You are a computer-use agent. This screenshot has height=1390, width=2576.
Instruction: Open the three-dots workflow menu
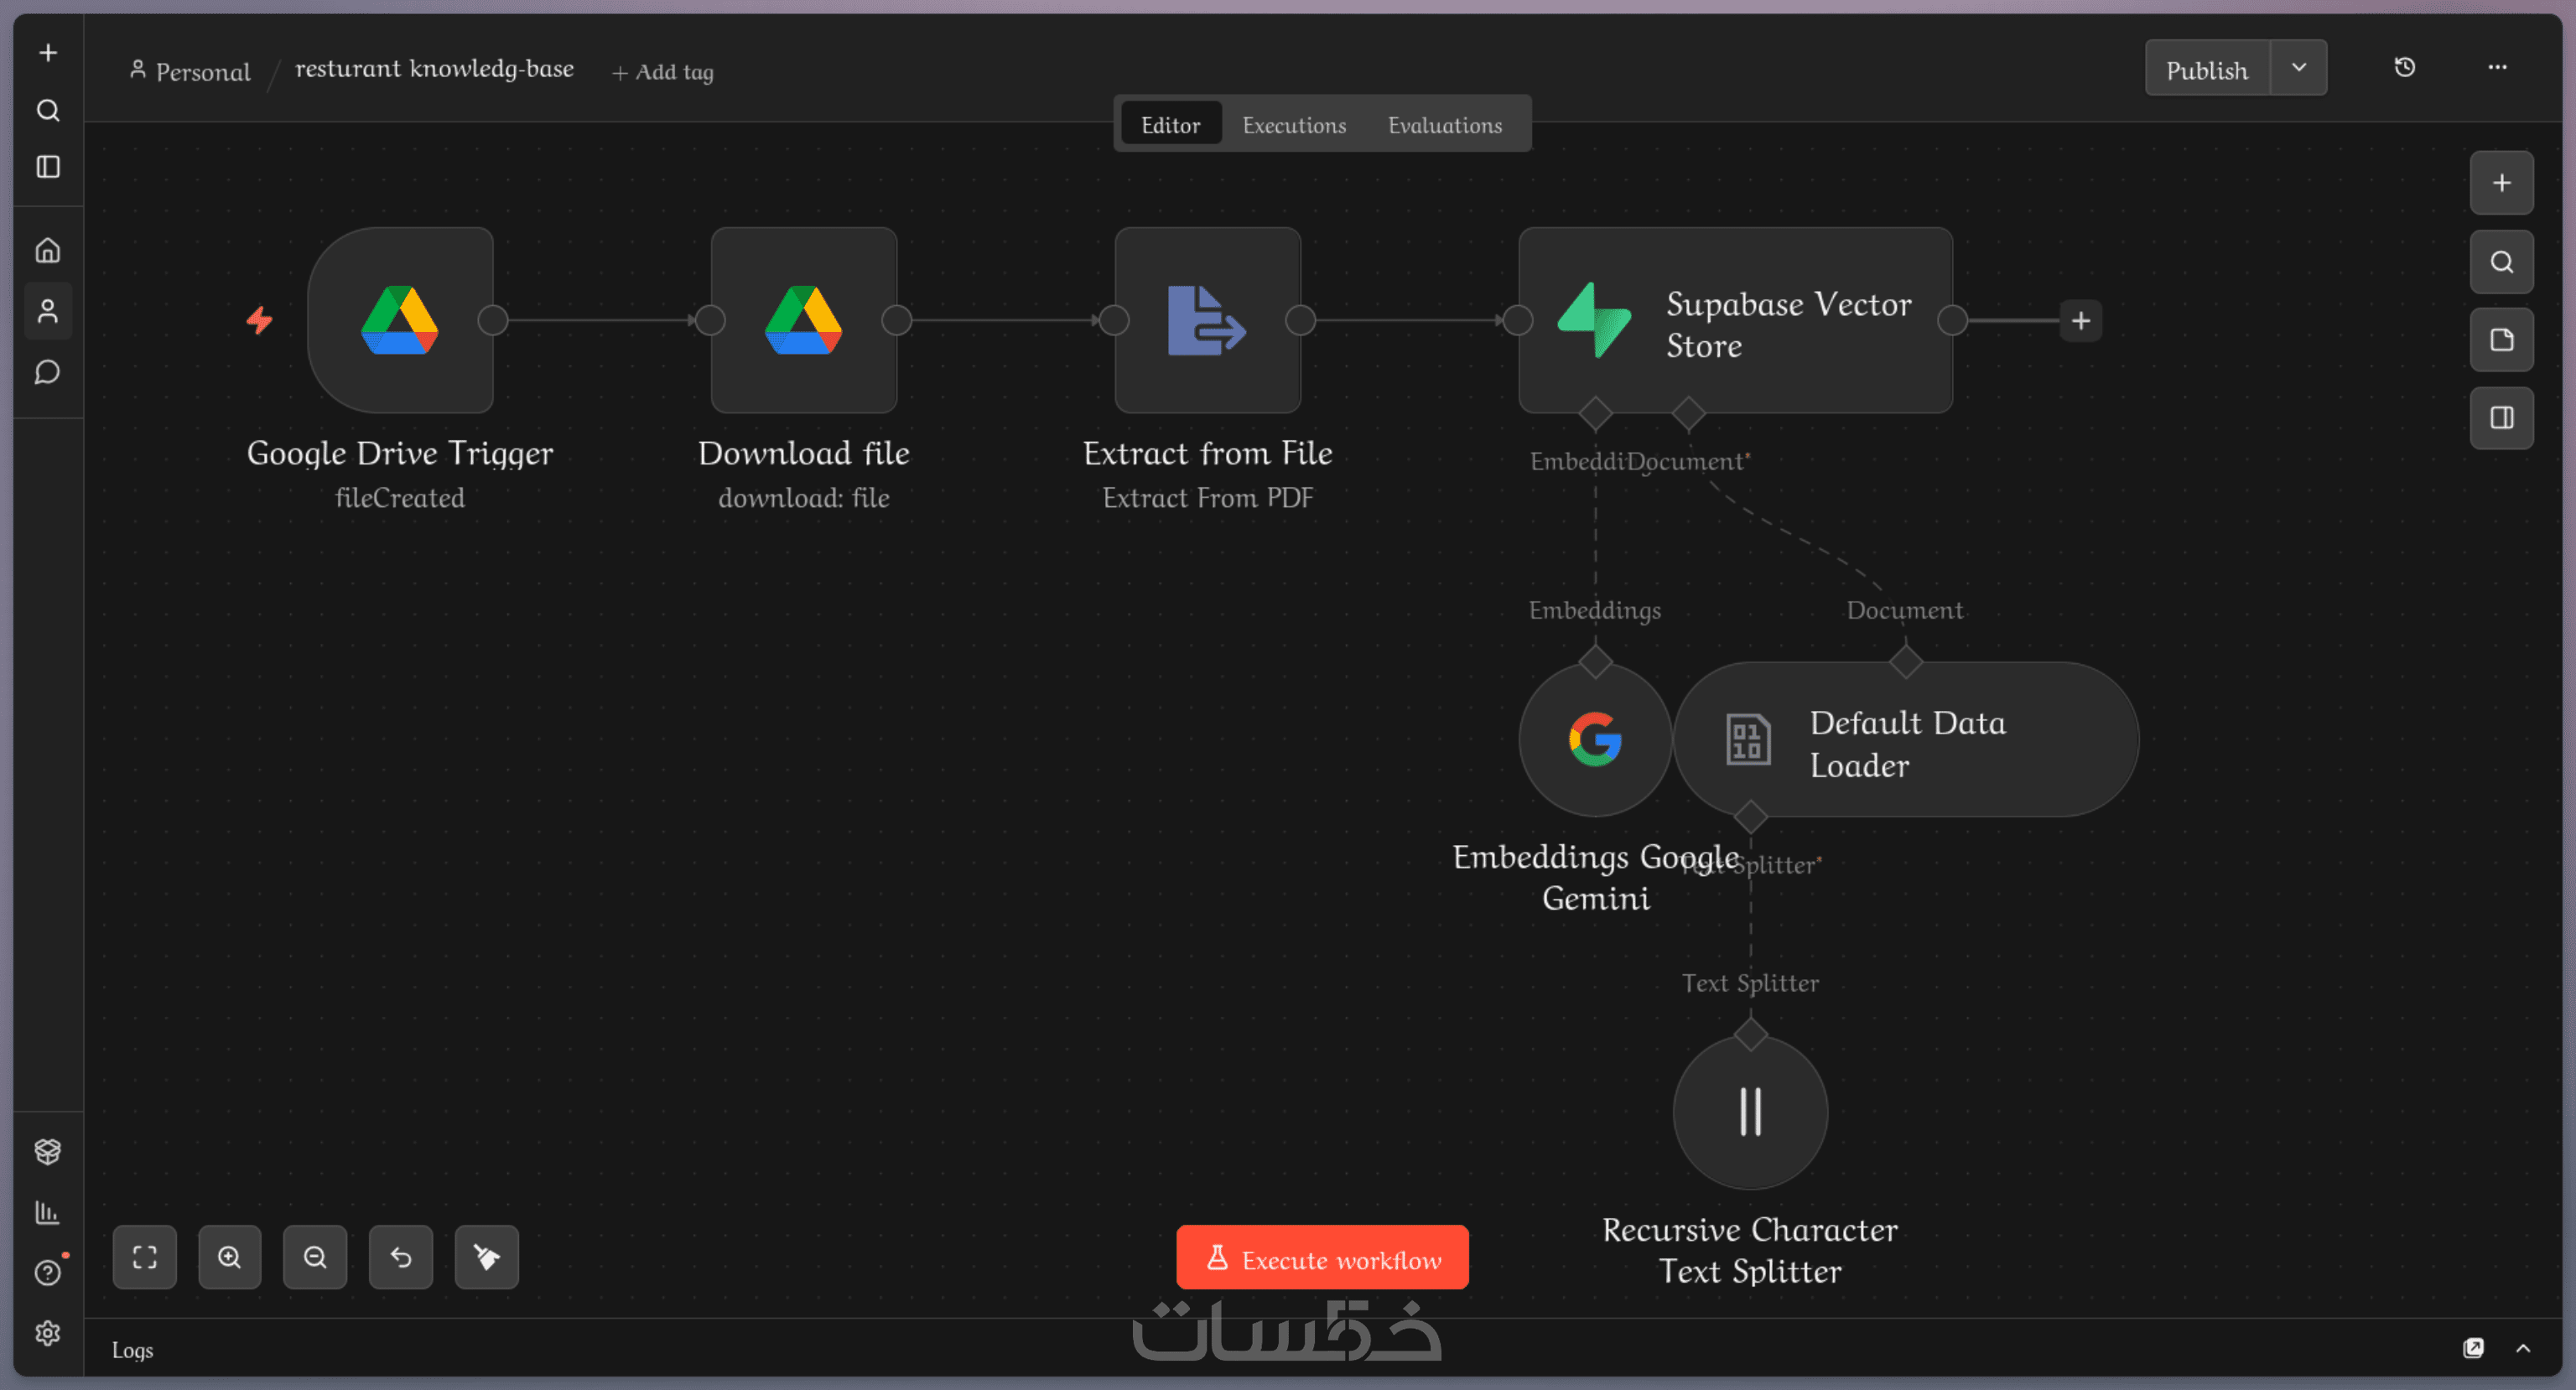point(2497,67)
